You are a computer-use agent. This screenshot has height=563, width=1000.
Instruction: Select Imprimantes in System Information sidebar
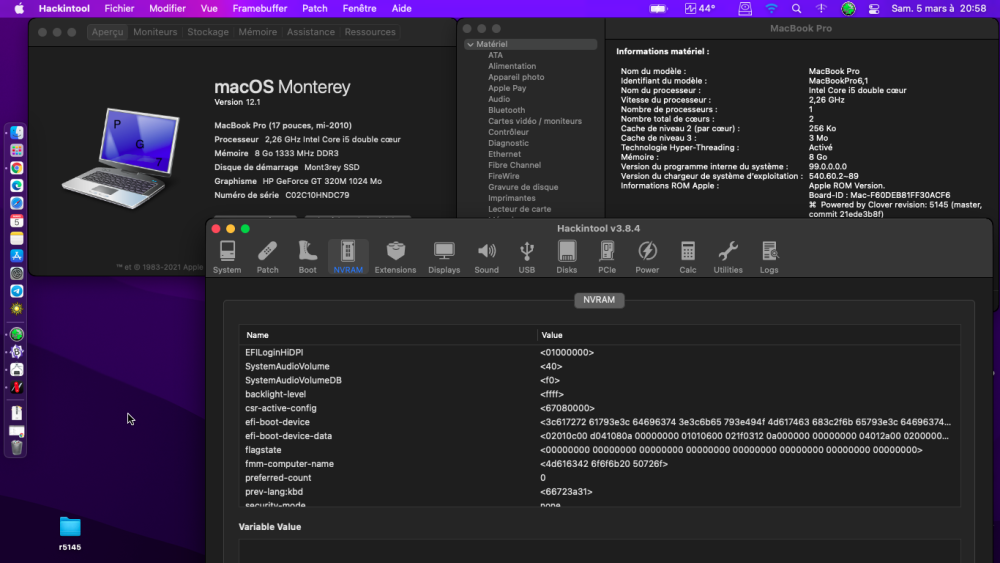click(x=511, y=198)
